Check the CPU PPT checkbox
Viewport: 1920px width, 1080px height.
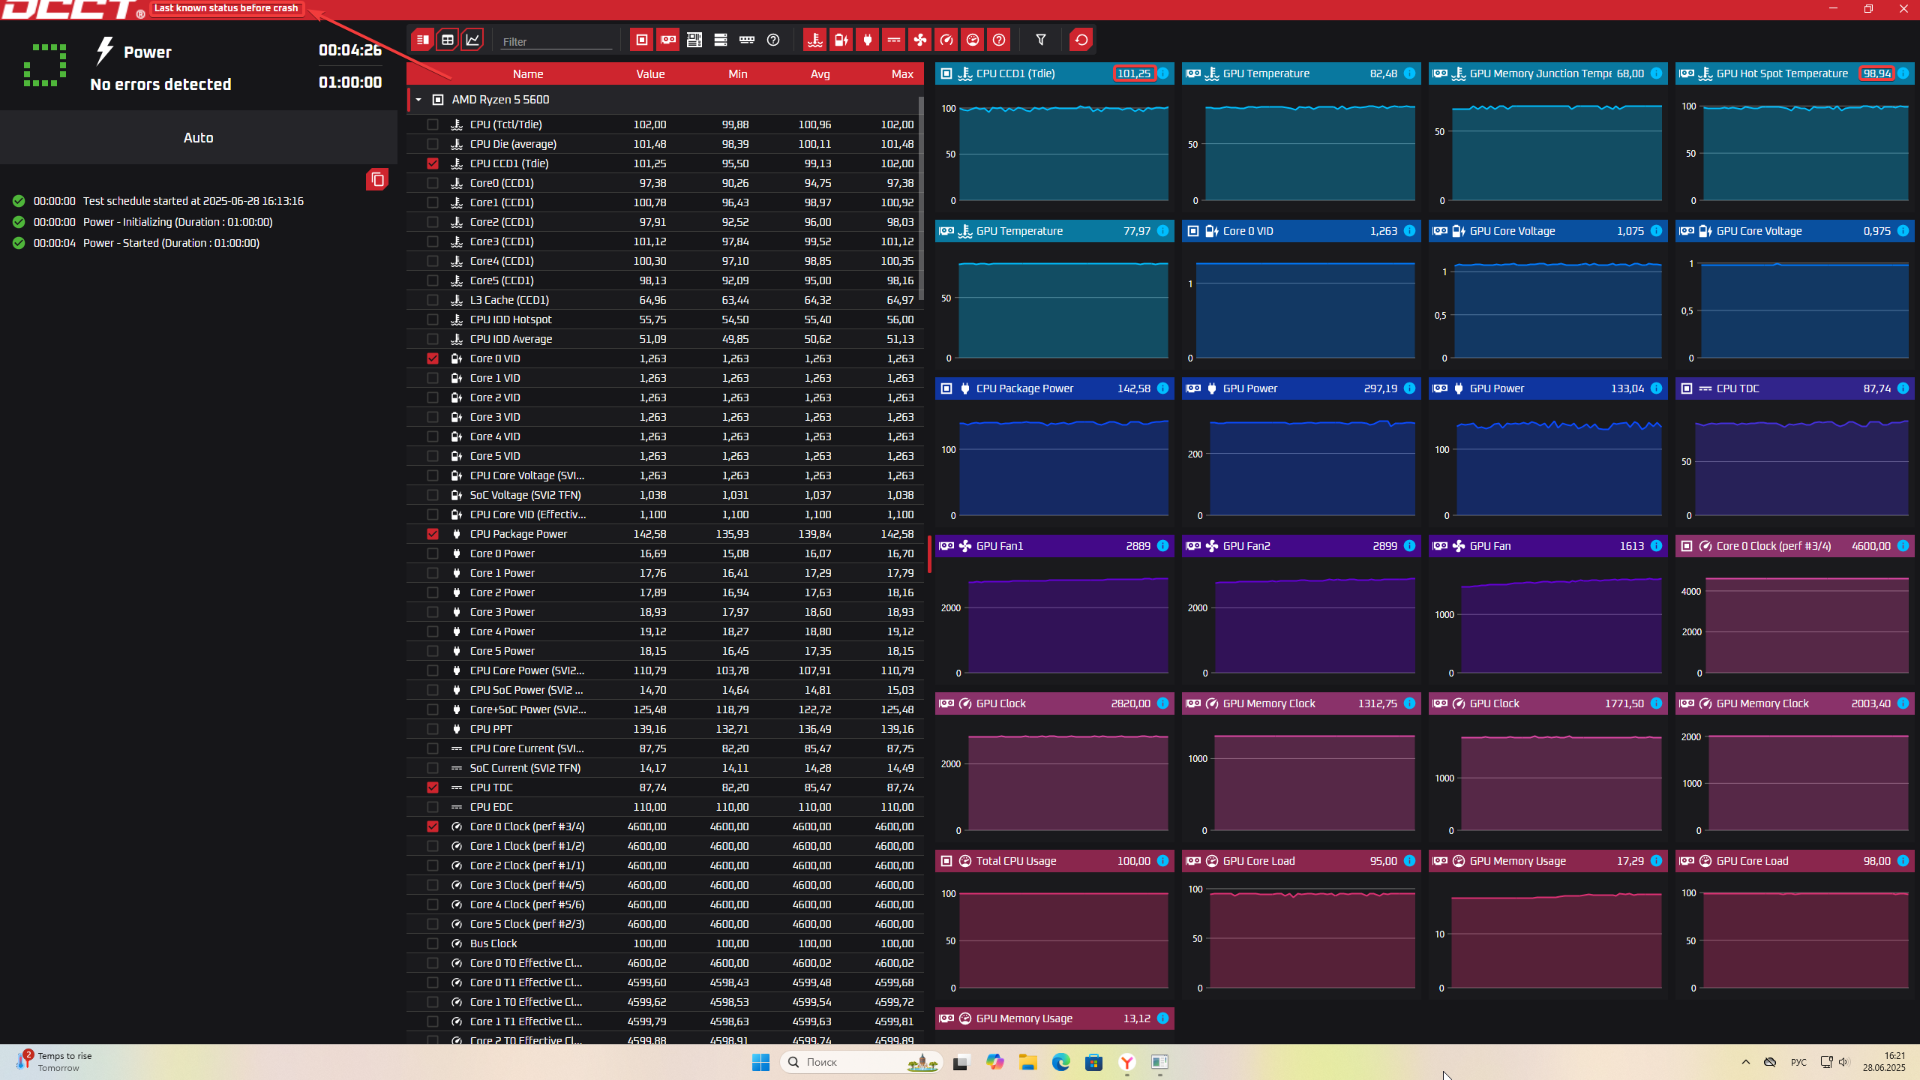pos(433,729)
